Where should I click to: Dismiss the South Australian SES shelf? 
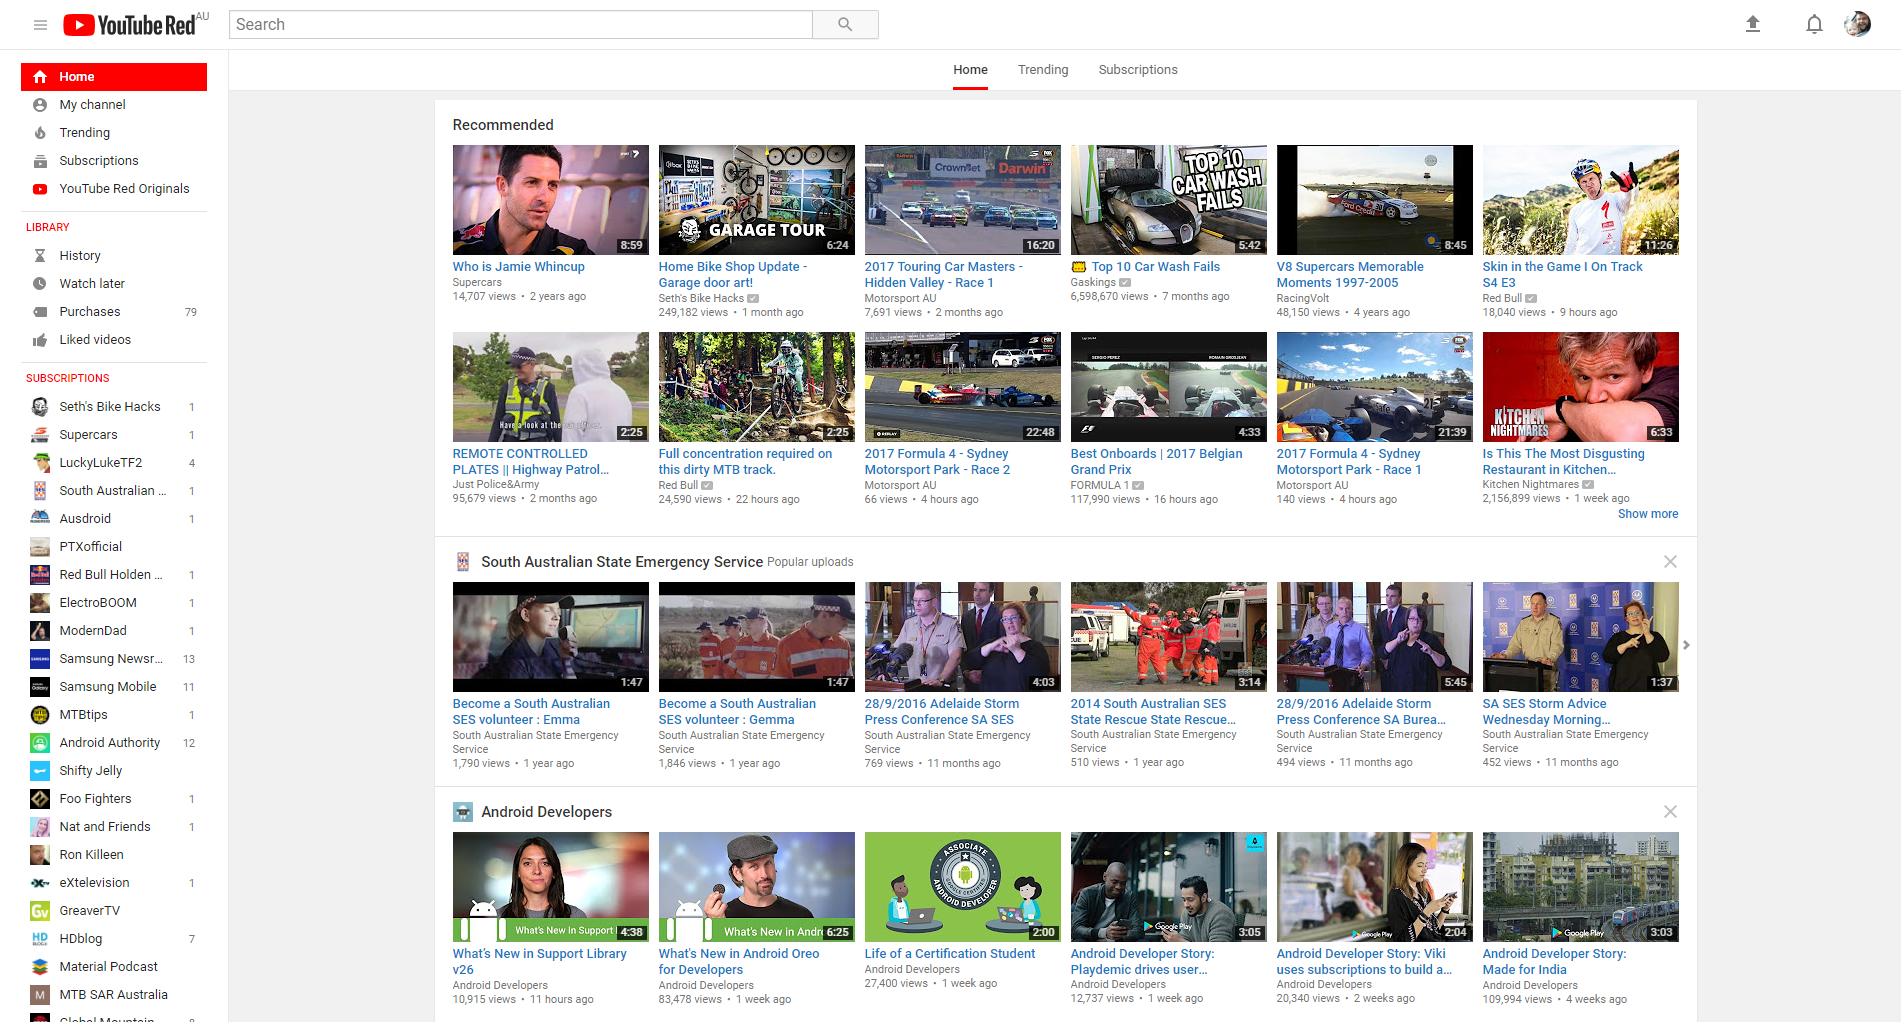coord(1670,562)
